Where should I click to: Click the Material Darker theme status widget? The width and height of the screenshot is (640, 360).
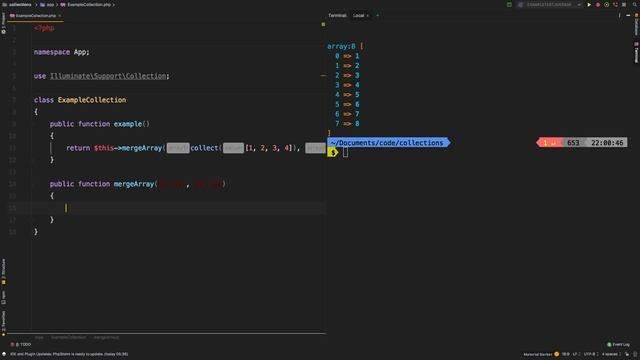tap(538, 354)
